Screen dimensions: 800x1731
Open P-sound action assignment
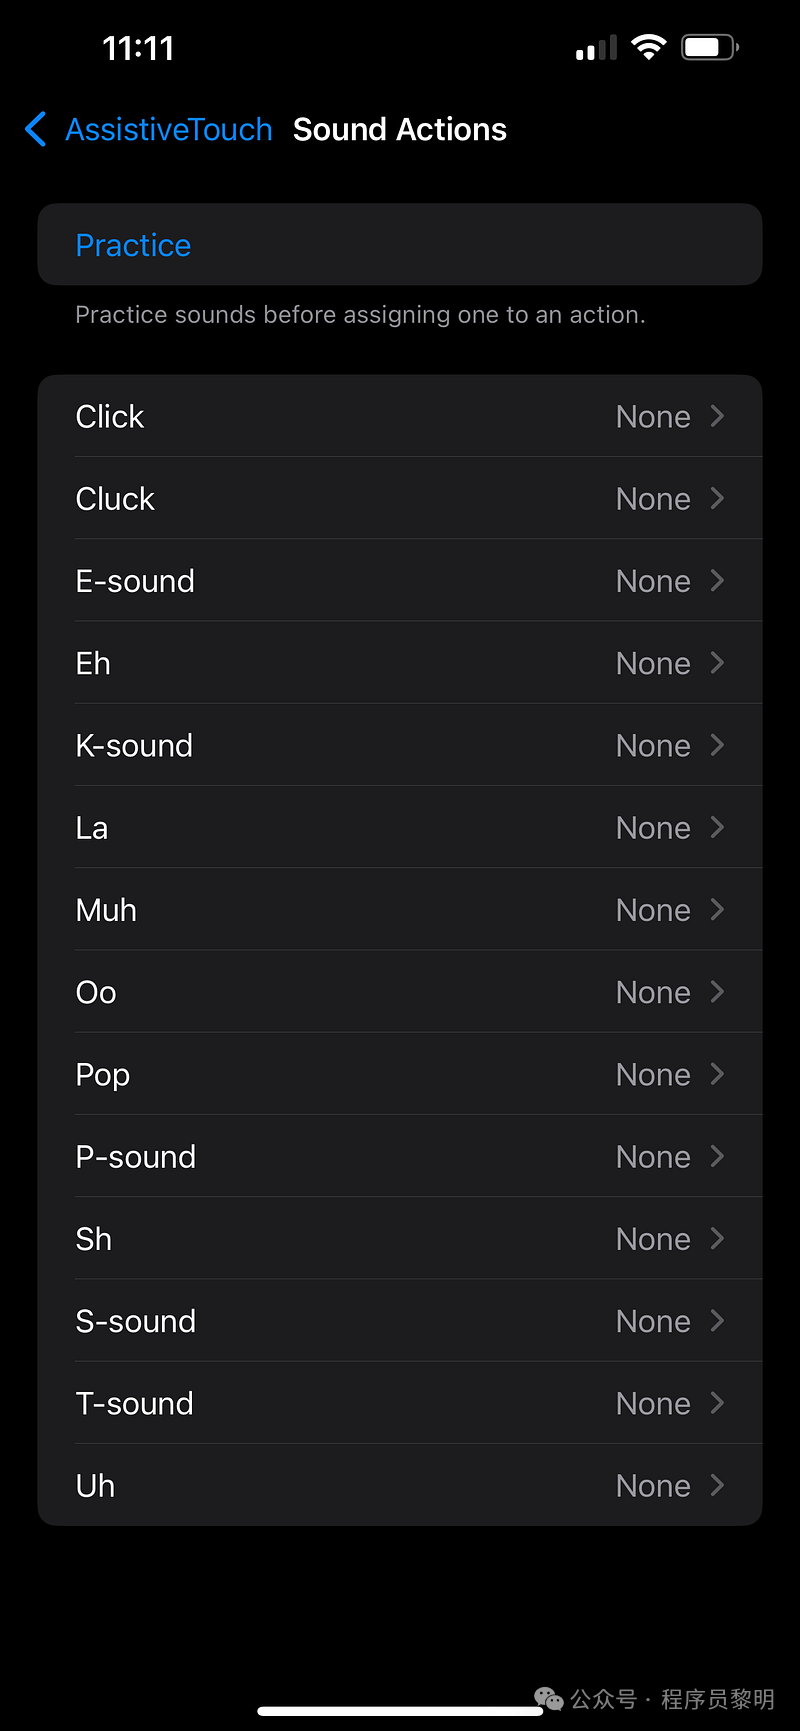click(400, 1156)
